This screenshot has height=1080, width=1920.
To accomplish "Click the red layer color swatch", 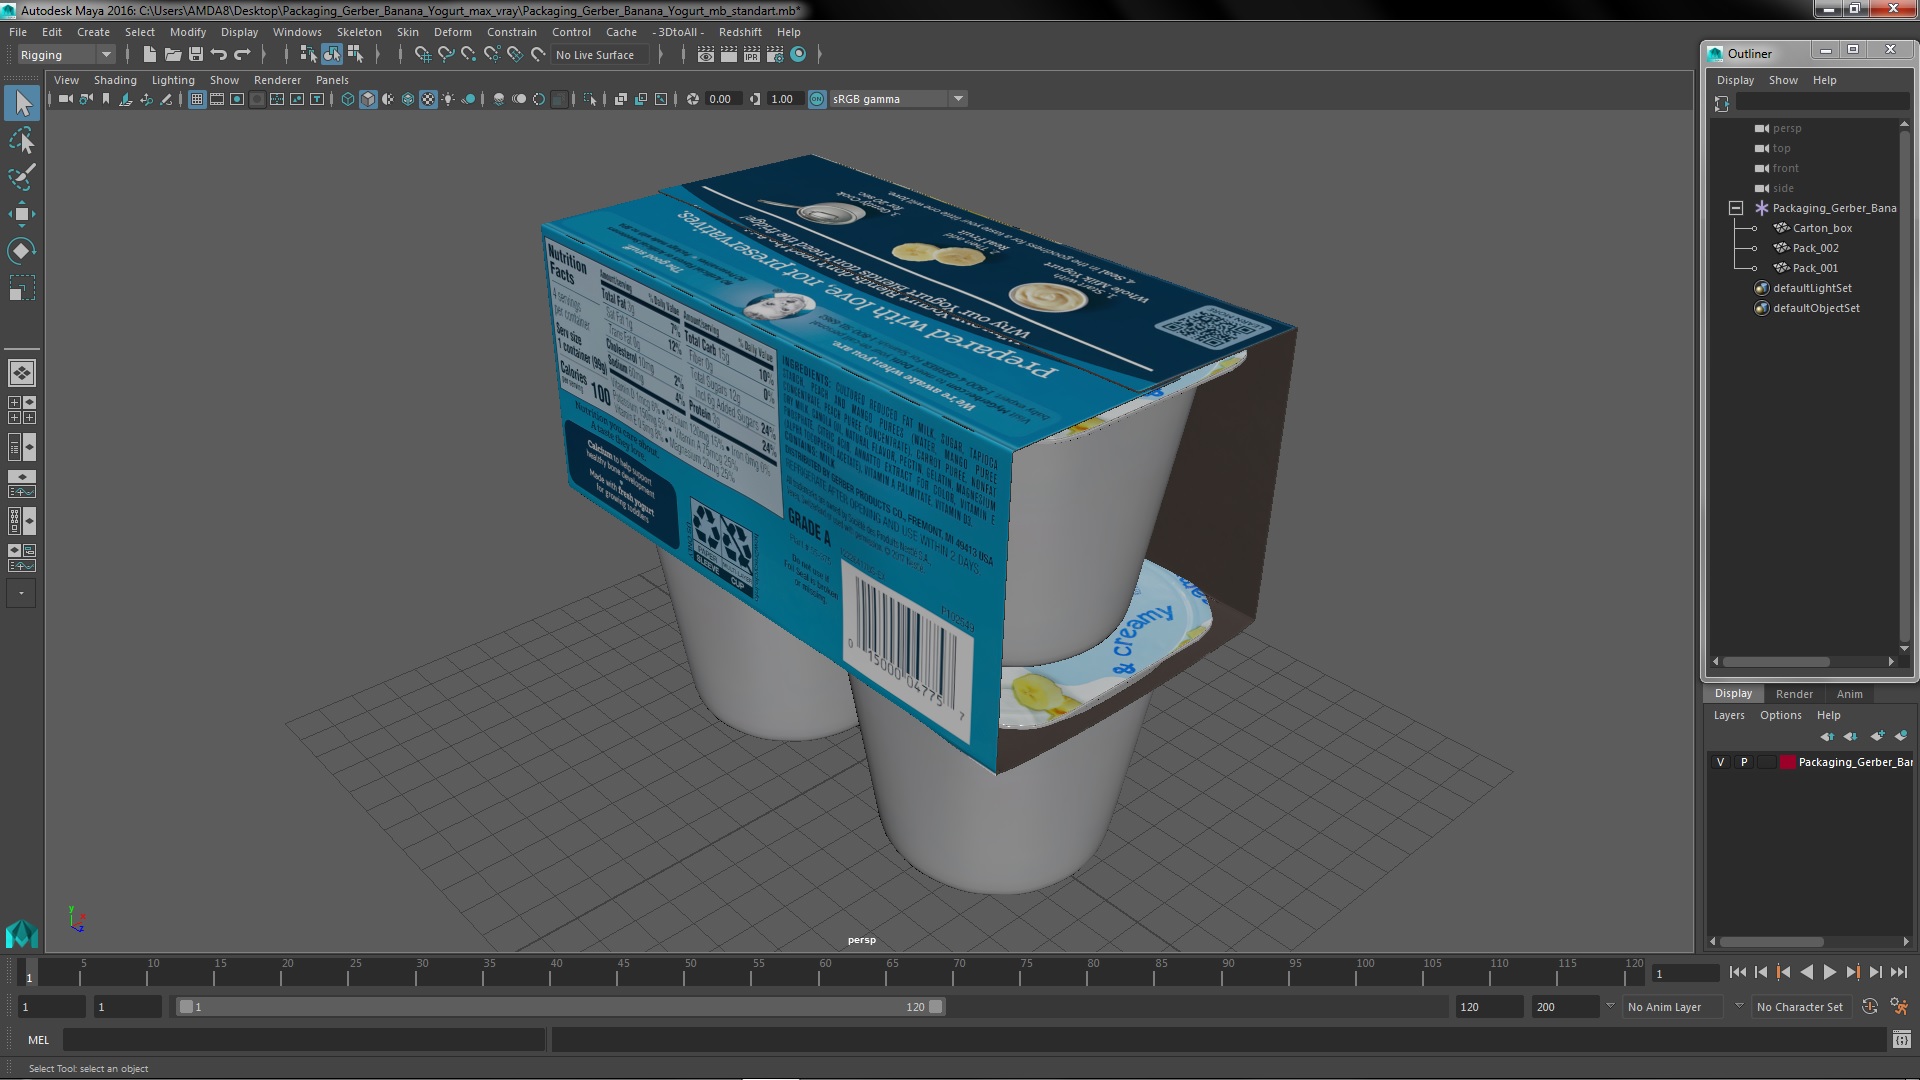I will [1787, 762].
